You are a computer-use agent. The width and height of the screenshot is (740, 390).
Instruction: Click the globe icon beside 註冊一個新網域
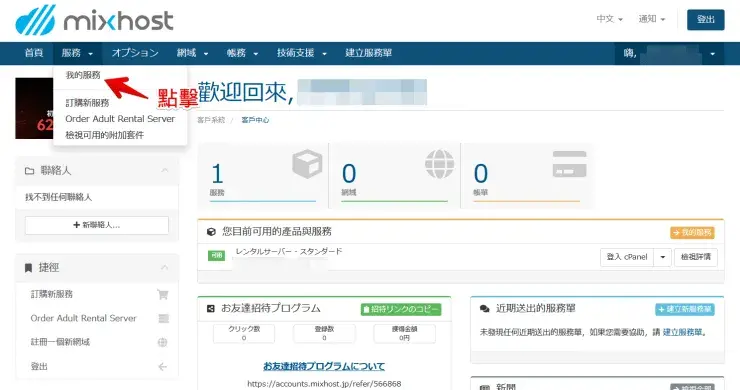coord(162,342)
